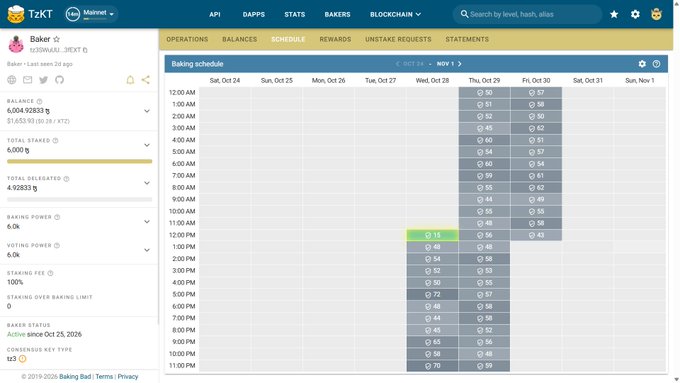Viewport: 680px width, 383px height.
Task: Click the page scrollbar down arrow
Action: coord(677,380)
